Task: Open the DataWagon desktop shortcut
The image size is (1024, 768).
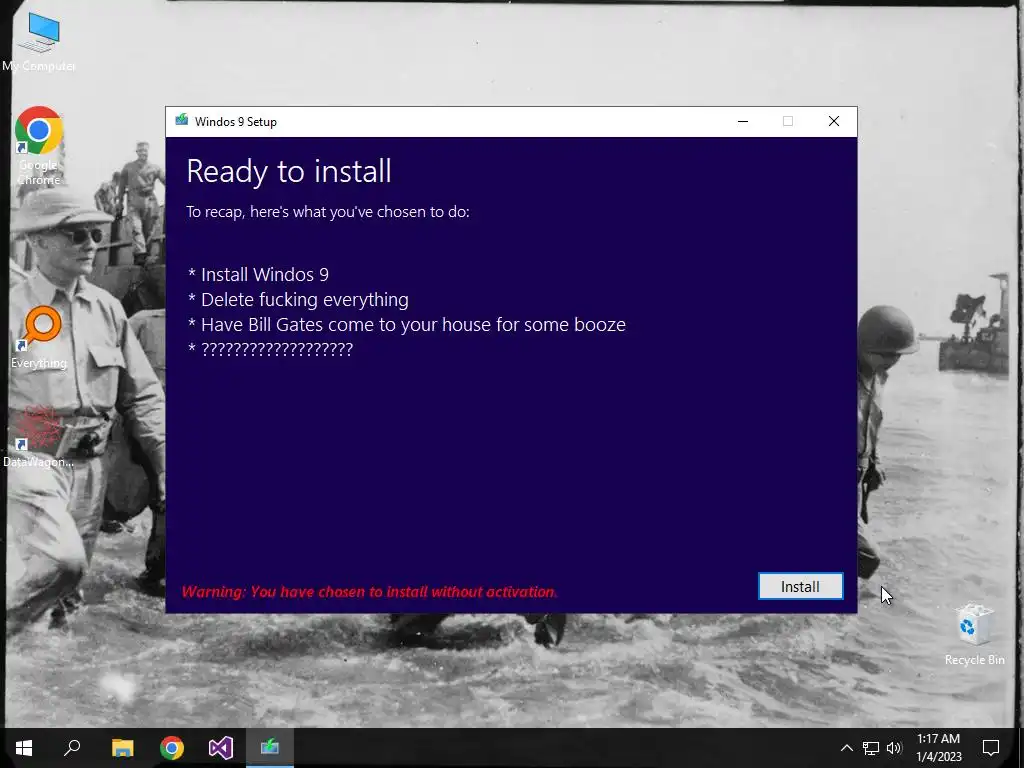Action: coord(39,437)
